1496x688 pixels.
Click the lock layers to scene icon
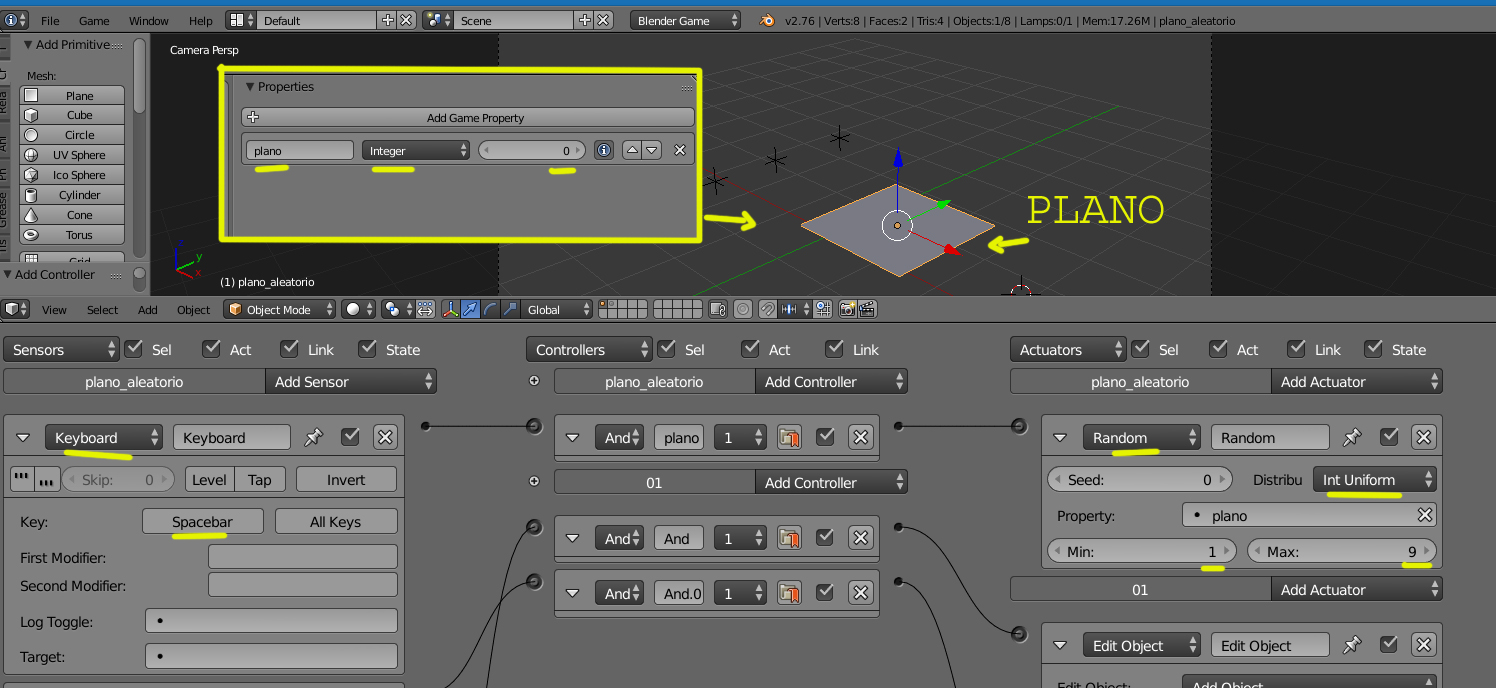tap(718, 310)
